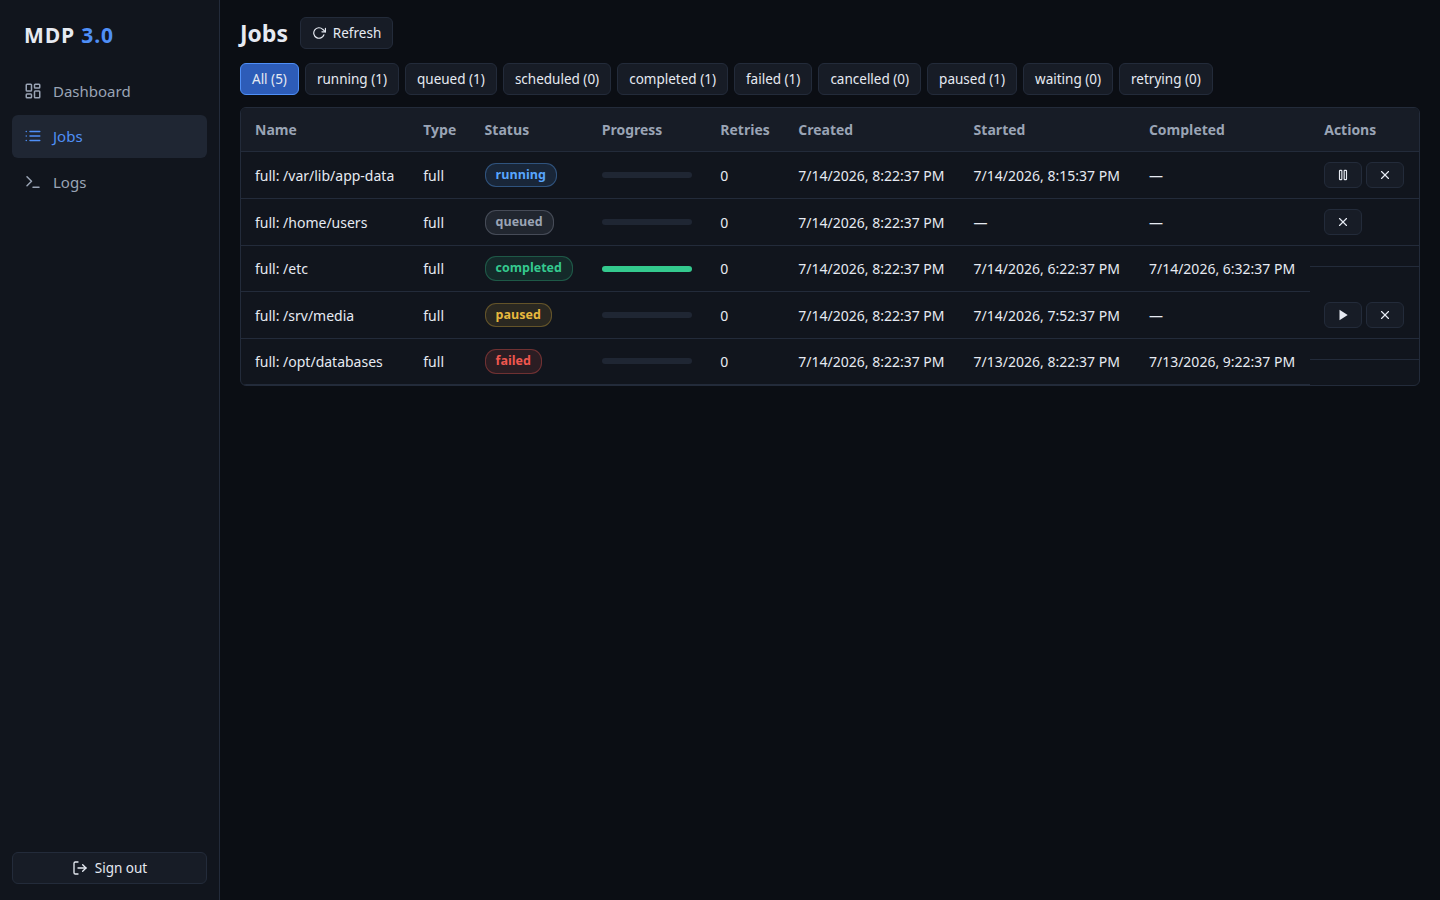Cancel the /var/lib/app-data job
The height and width of the screenshot is (900, 1440).
pos(1384,175)
